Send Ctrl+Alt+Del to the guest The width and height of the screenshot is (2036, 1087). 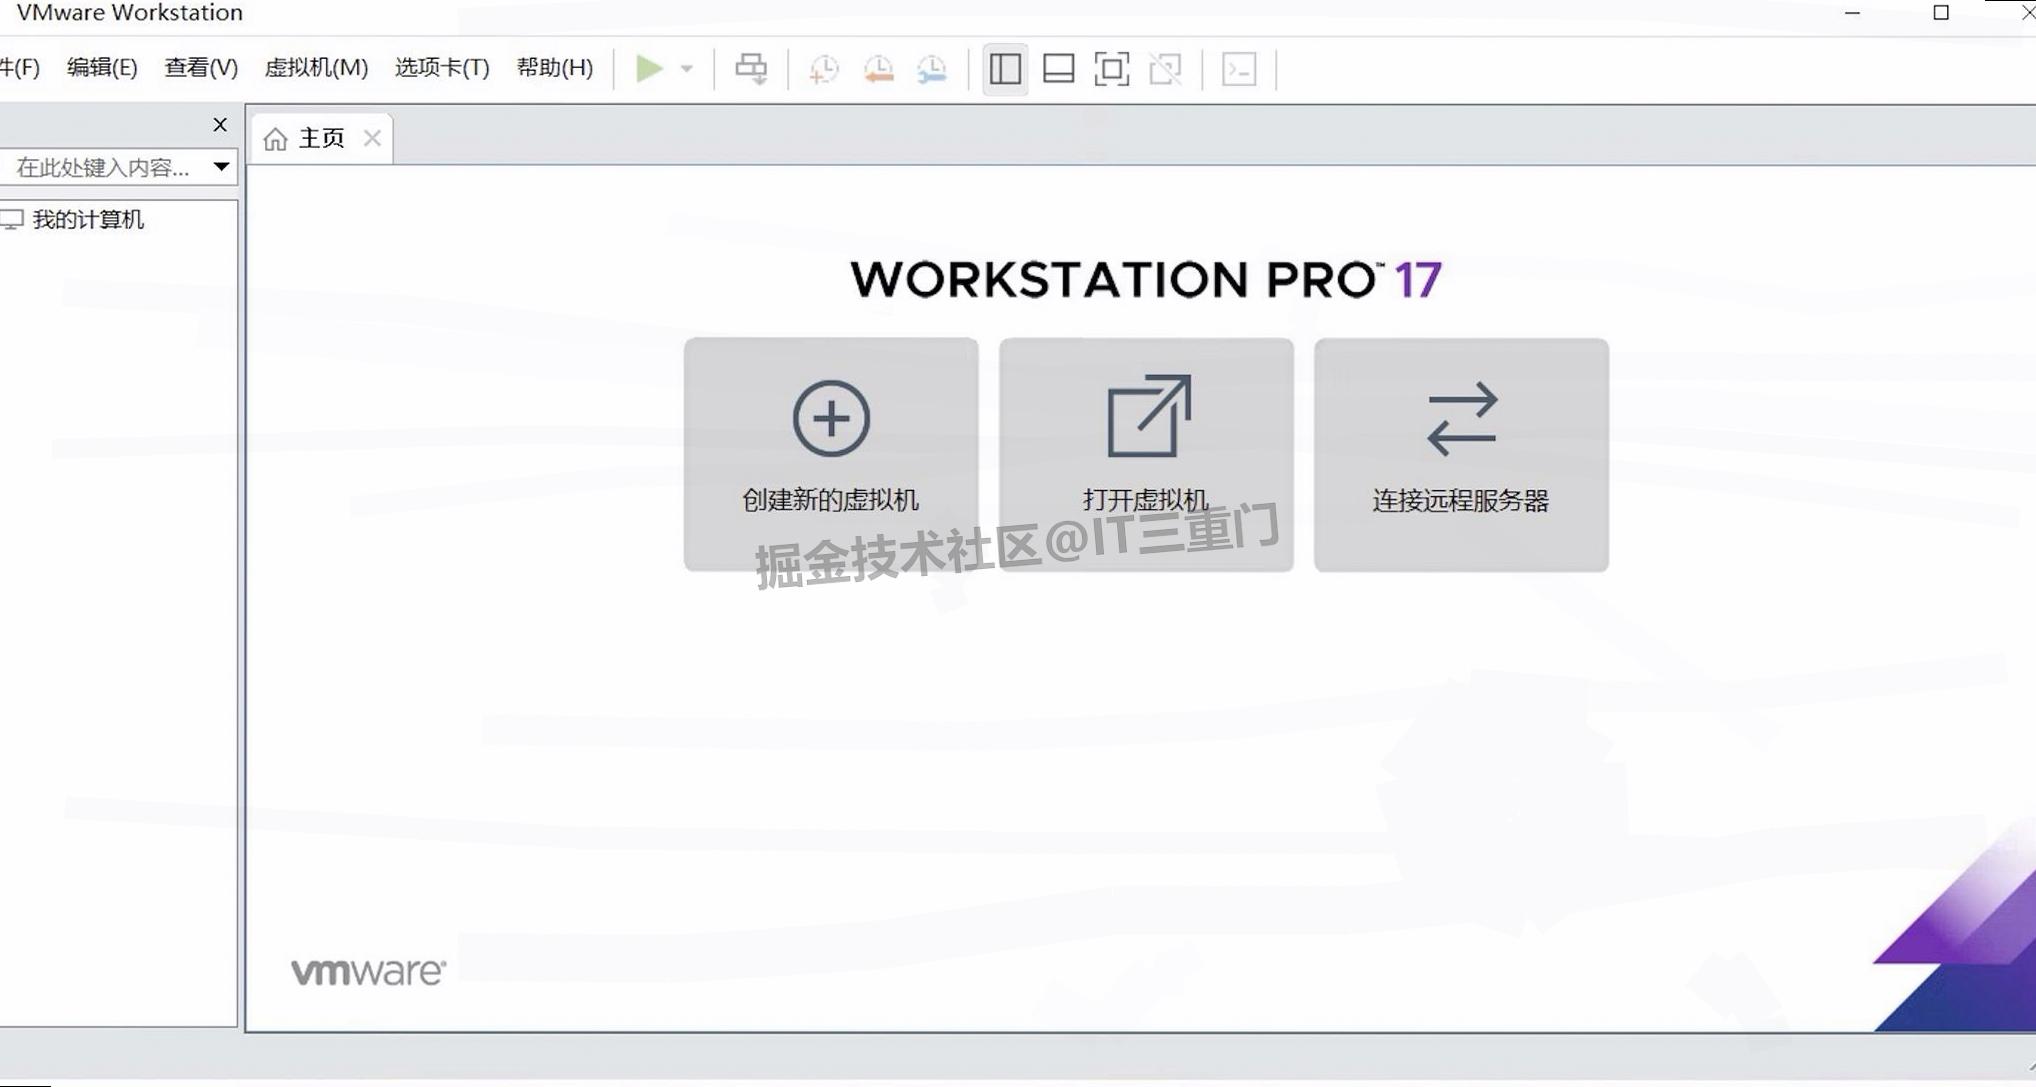tap(751, 68)
